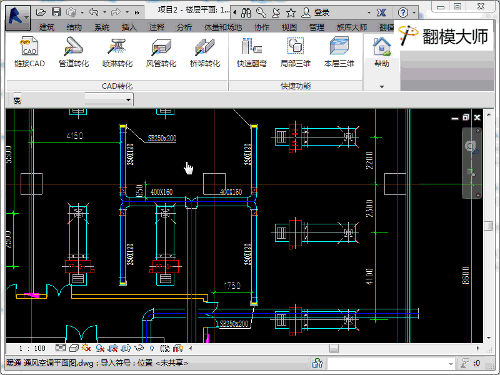Open the 体量和场地 ribbon tab

tap(223, 27)
